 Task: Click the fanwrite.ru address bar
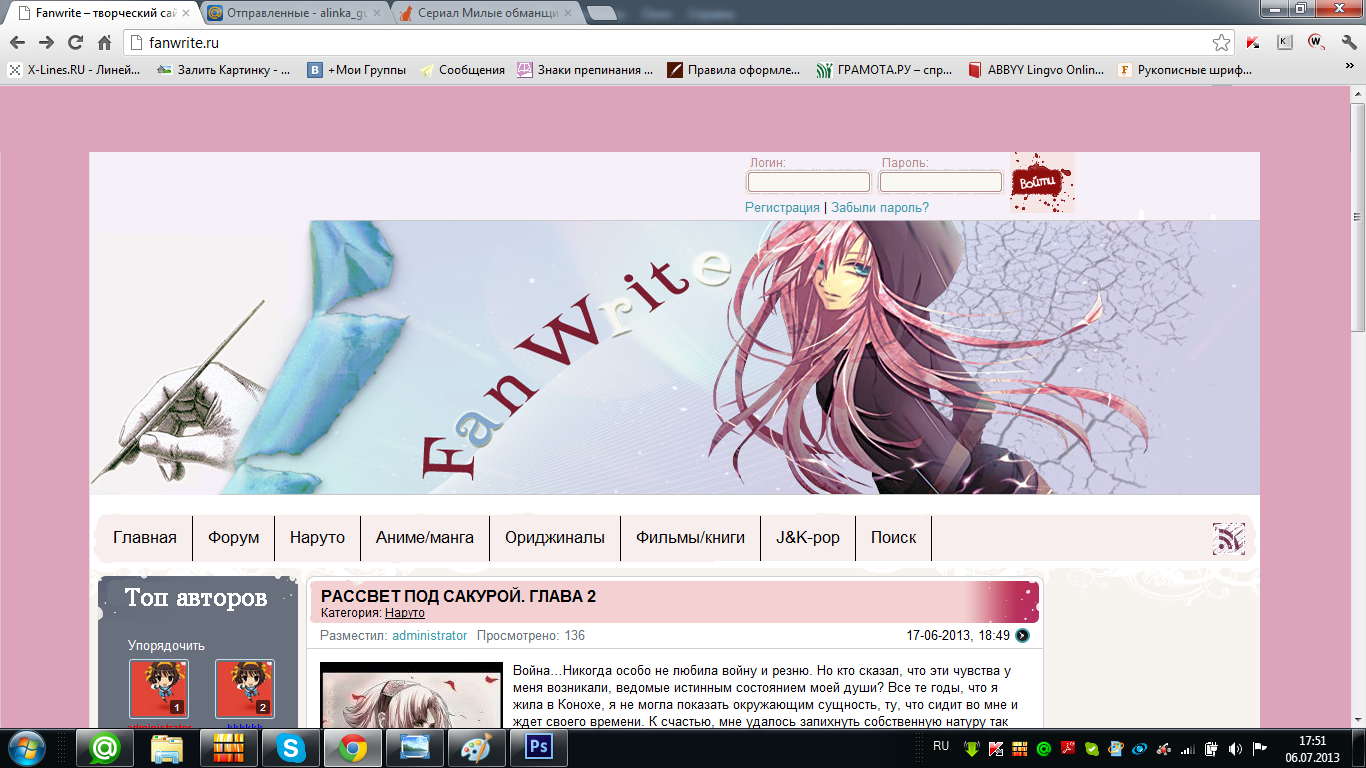667,42
